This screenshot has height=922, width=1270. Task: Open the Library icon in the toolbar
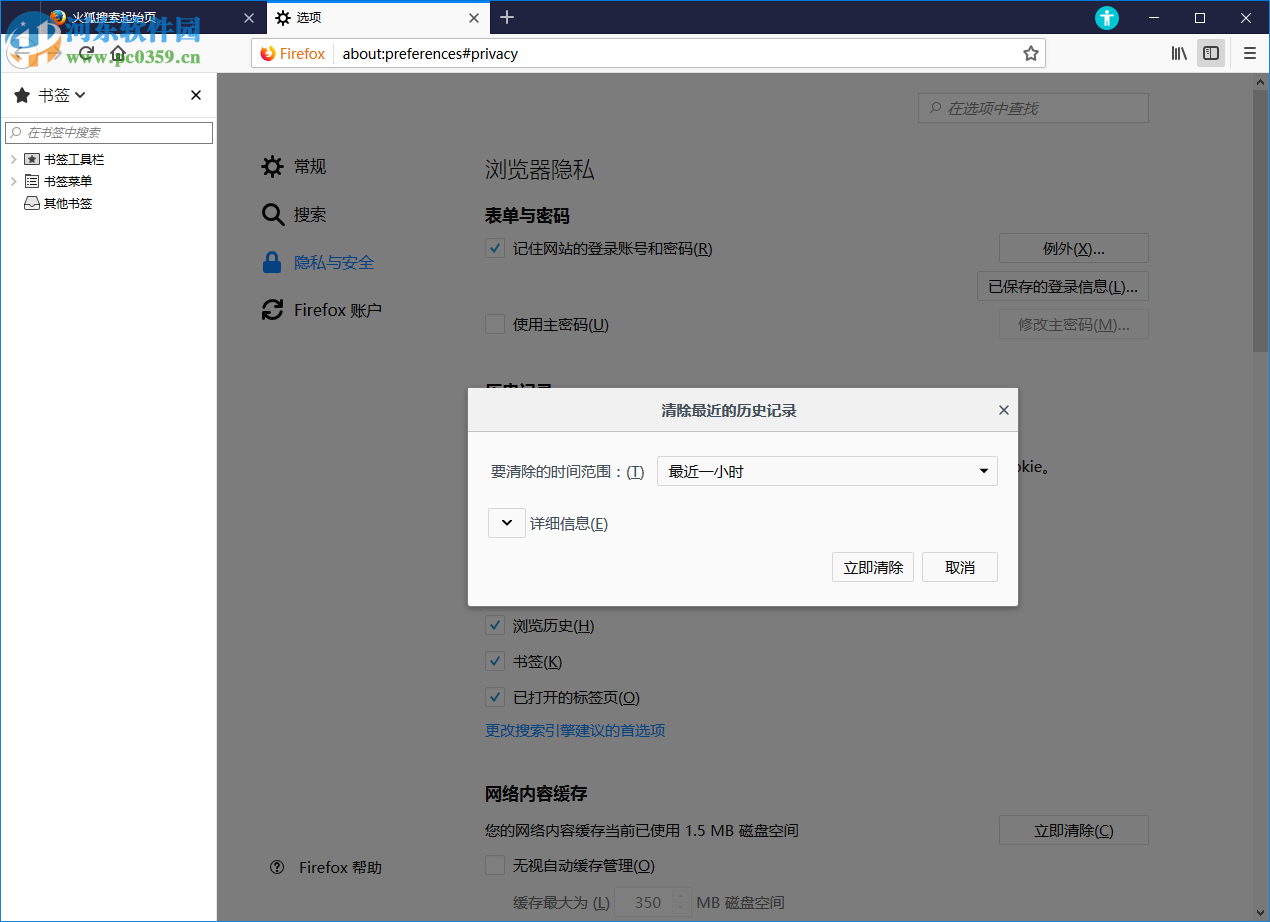pos(1178,53)
